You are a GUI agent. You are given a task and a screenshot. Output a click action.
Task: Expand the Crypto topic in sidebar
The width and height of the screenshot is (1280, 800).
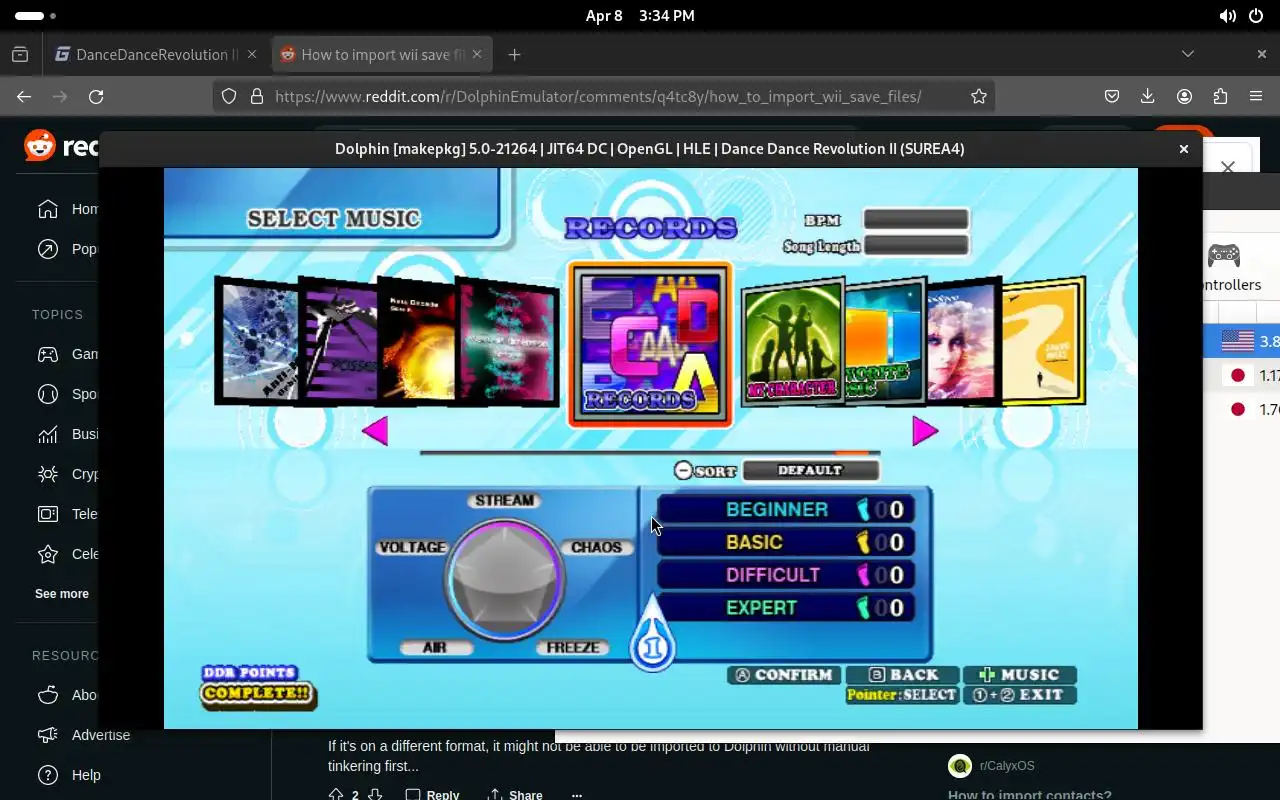[x=67, y=474]
